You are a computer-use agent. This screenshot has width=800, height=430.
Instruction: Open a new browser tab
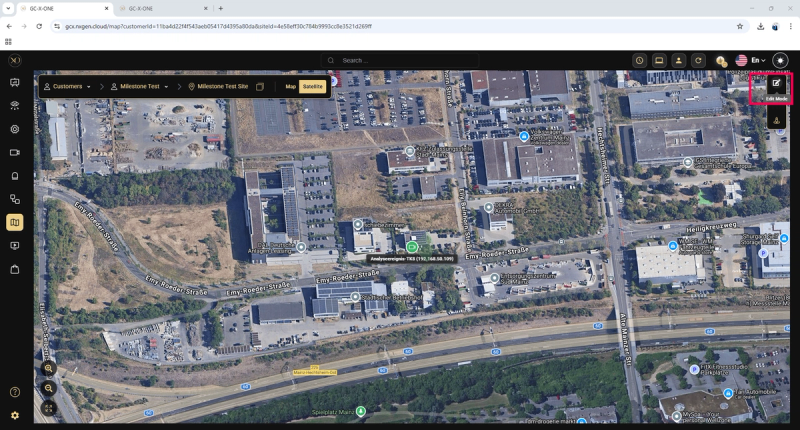221,9
